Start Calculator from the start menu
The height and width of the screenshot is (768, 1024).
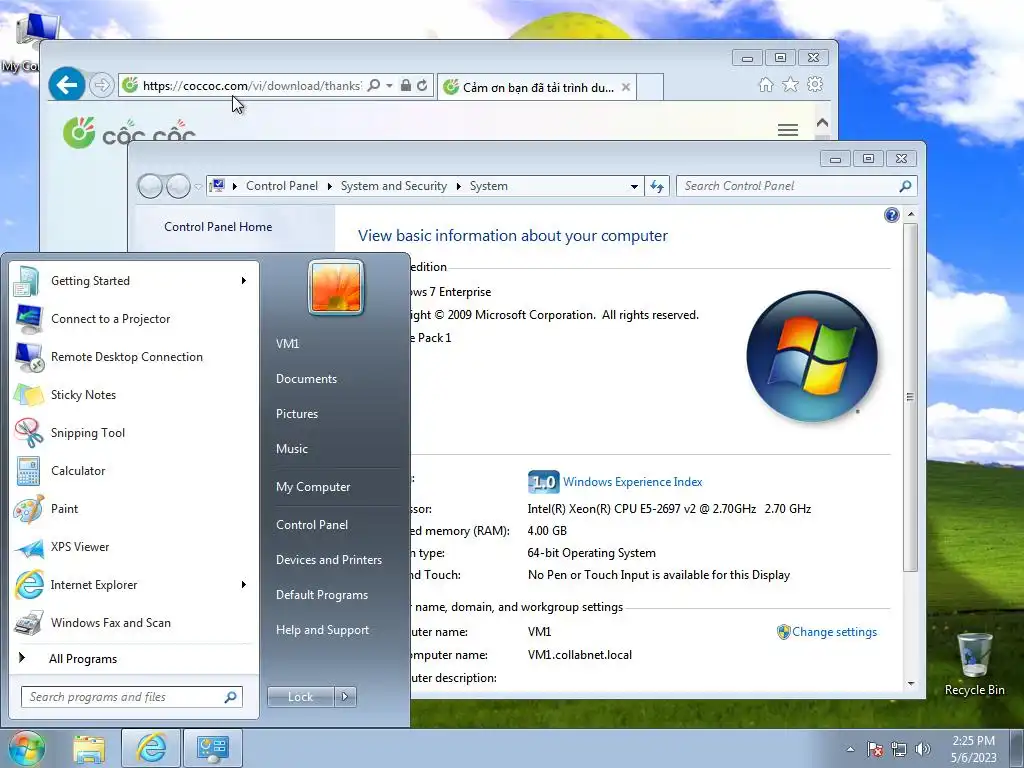[x=133, y=471]
